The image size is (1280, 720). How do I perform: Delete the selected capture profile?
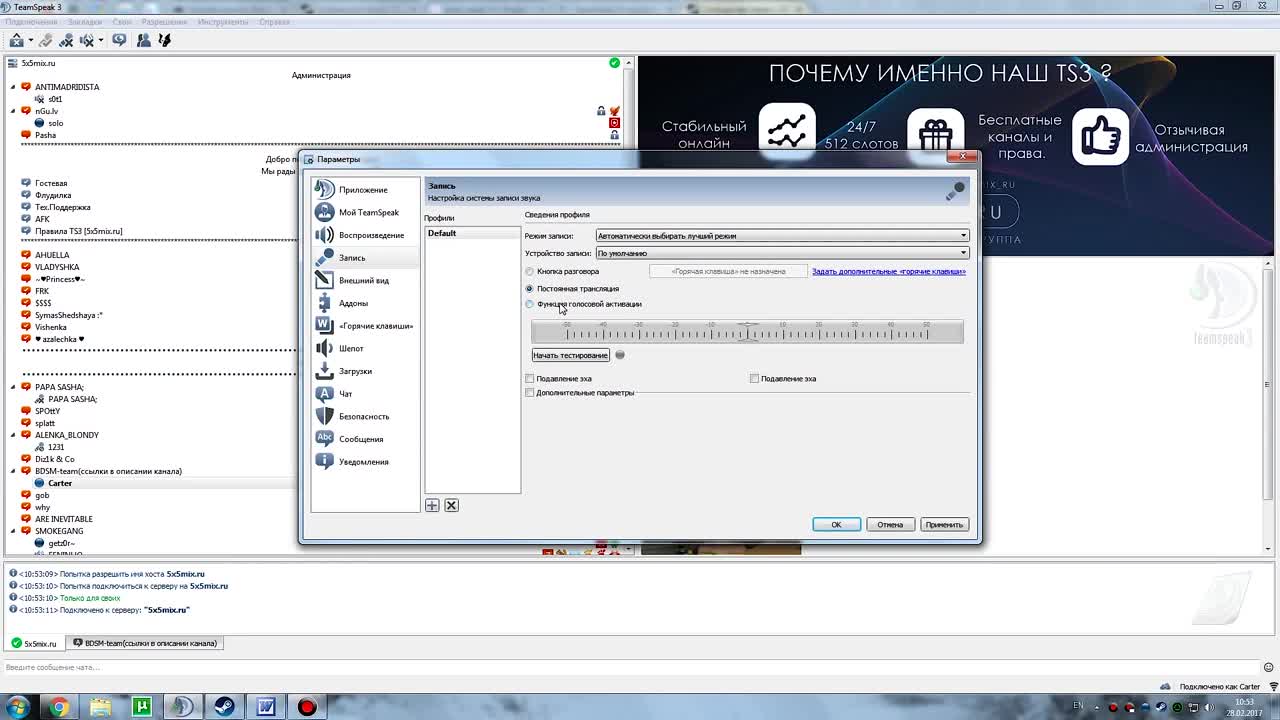(451, 506)
